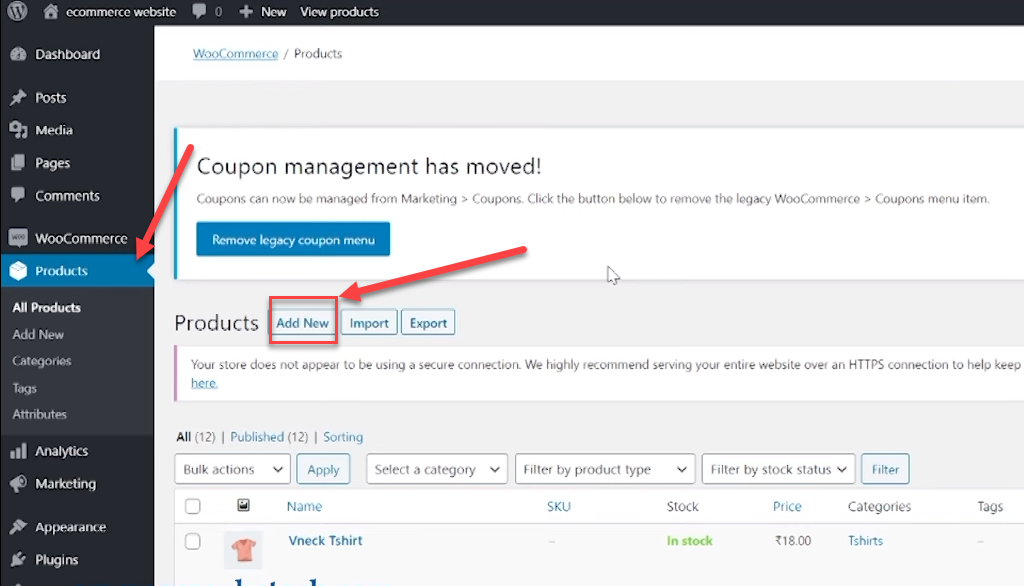This screenshot has width=1024, height=586.
Task: Click the Analytics bar chart icon
Action: pyautogui.click(x=18, y=451)
